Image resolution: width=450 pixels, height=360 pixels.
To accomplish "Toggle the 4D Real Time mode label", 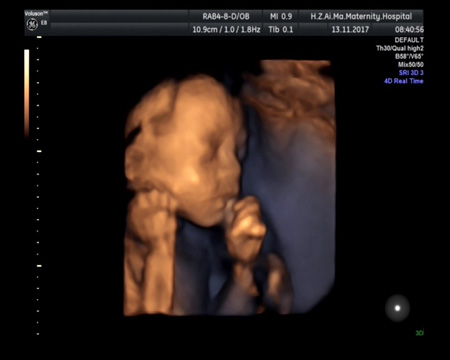I will click(x=404, y=81).
